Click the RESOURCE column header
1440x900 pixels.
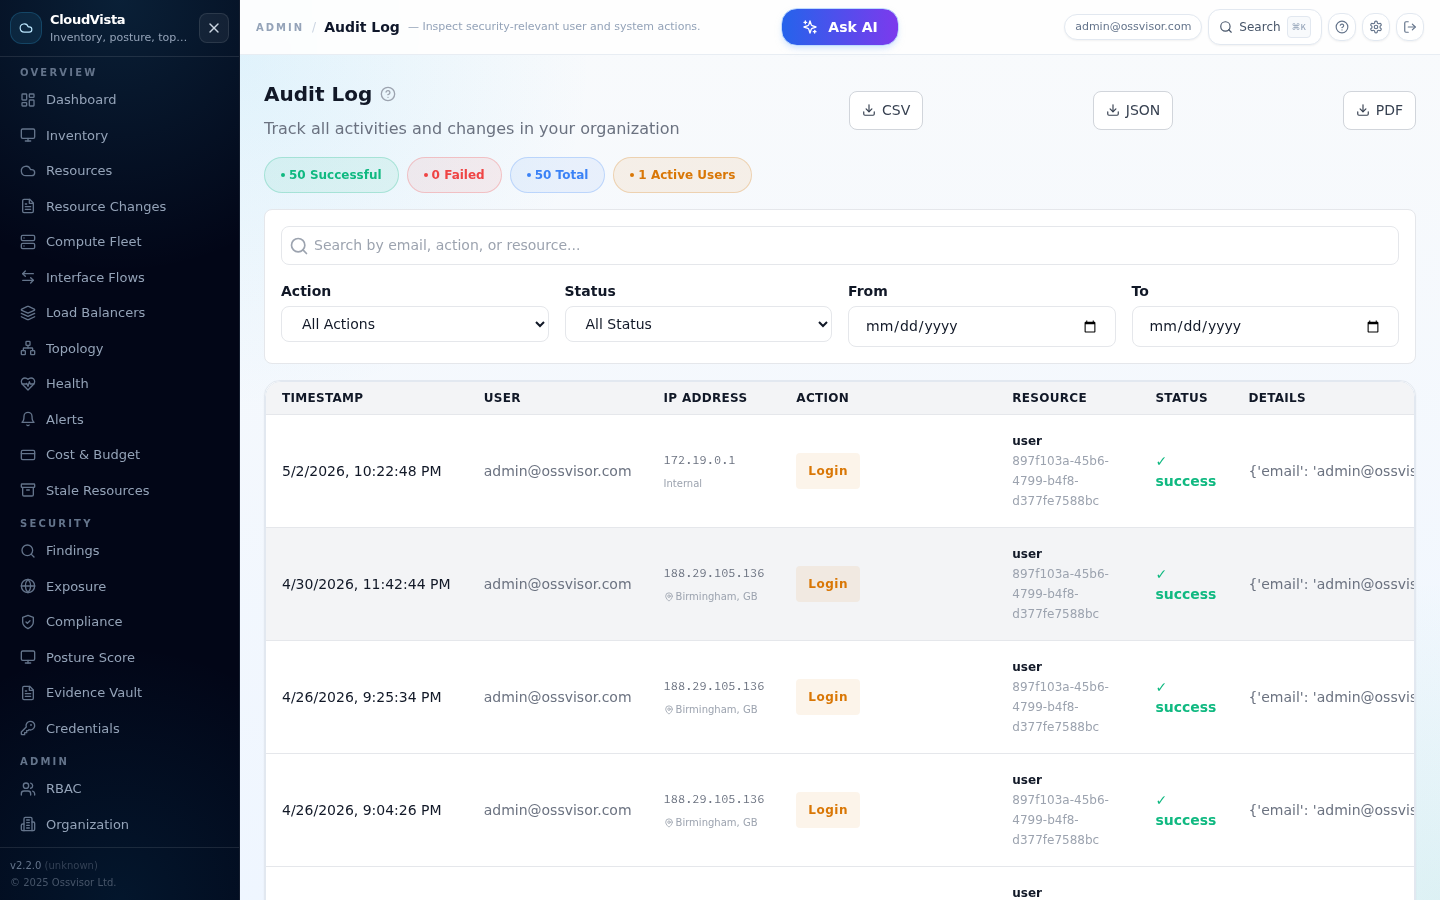tap(1049, 398)
